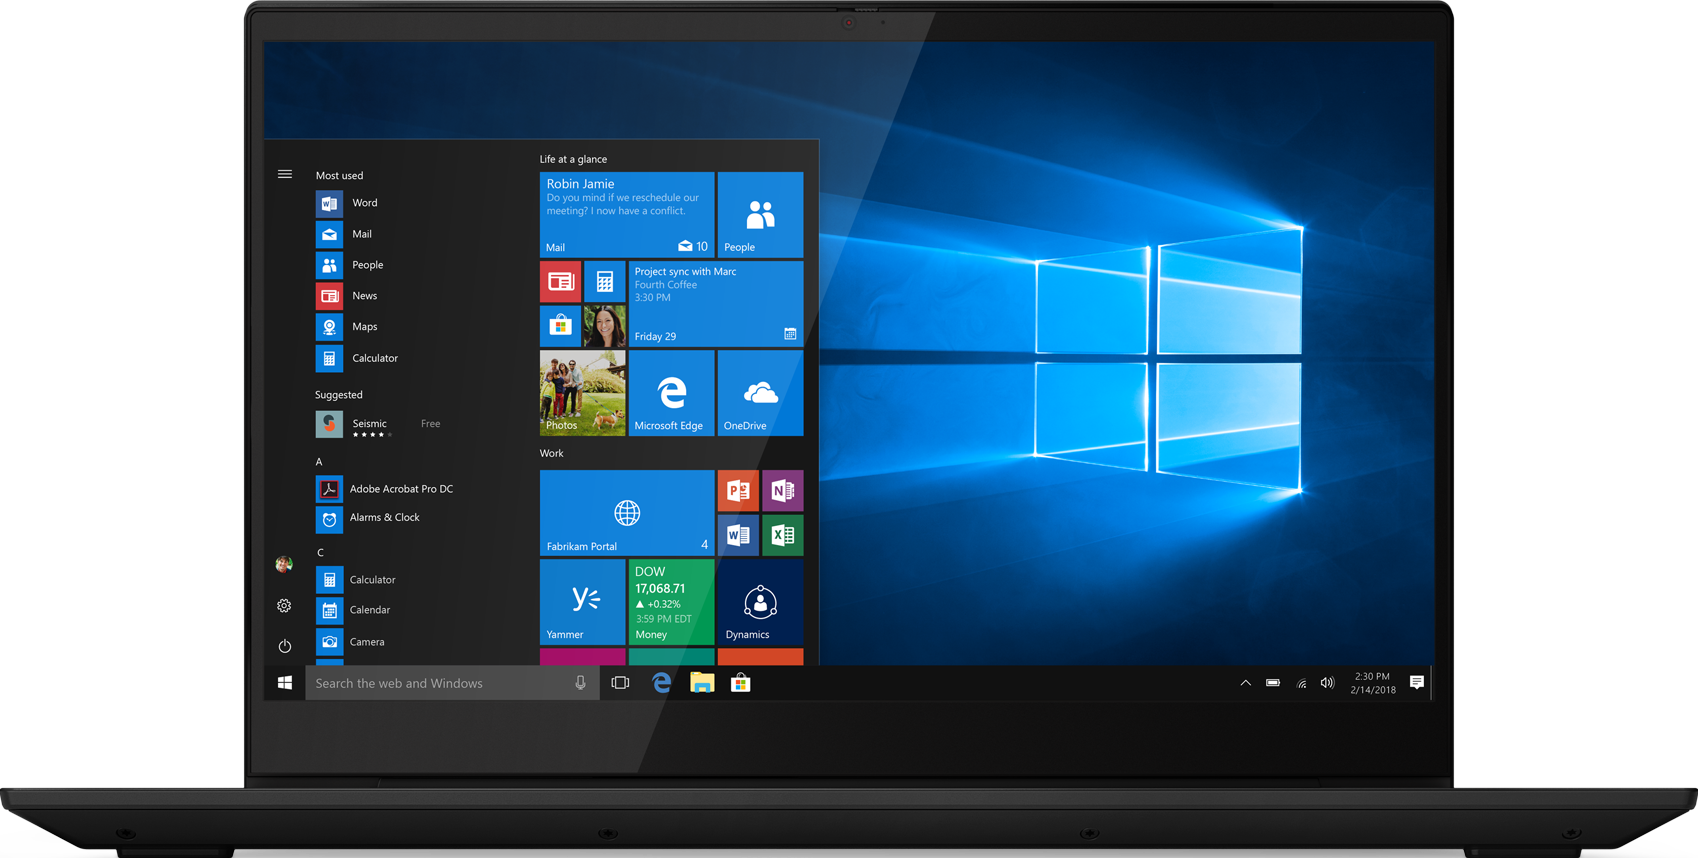Open the small contact photo tile
Image resolution: width=1698 pixels, height=858 pixels.
[x=605, y=326]
